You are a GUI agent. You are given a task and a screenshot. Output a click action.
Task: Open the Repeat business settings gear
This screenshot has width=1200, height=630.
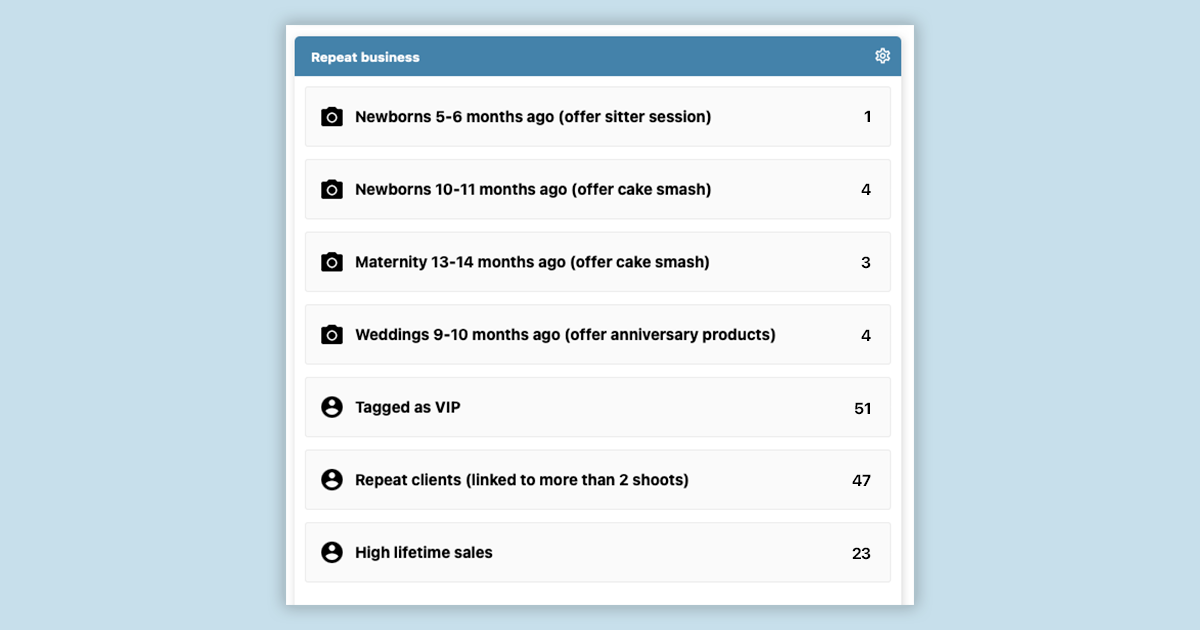882,56
